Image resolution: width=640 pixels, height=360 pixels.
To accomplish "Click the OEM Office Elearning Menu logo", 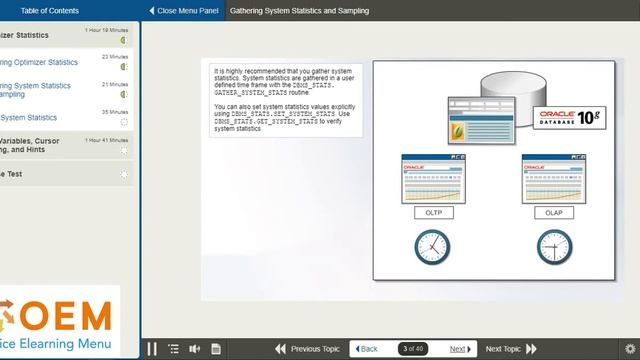I will coord(60,320).
